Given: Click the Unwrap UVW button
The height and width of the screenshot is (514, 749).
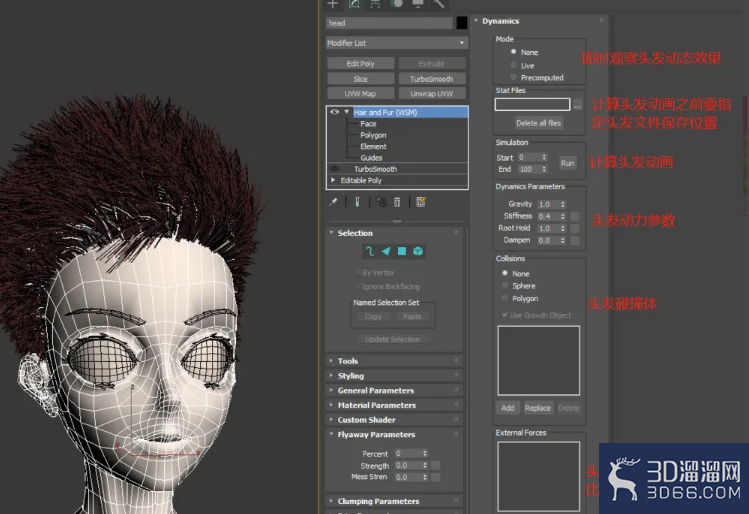Looking at the screenshot, I should [432, 94].
